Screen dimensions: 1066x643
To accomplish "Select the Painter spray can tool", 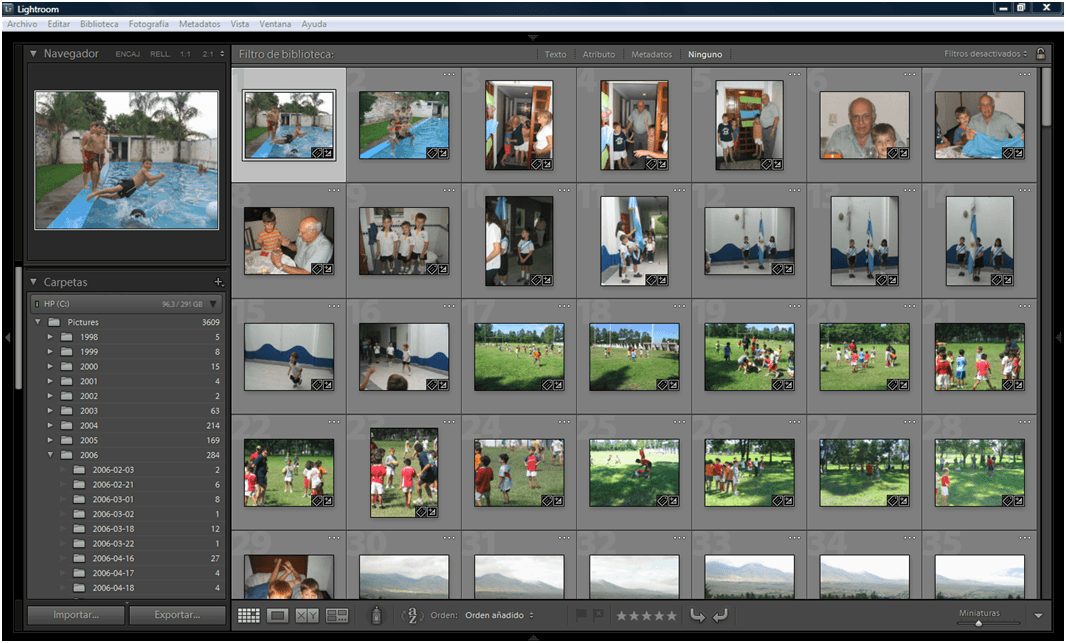I will (x=376, y=615).
